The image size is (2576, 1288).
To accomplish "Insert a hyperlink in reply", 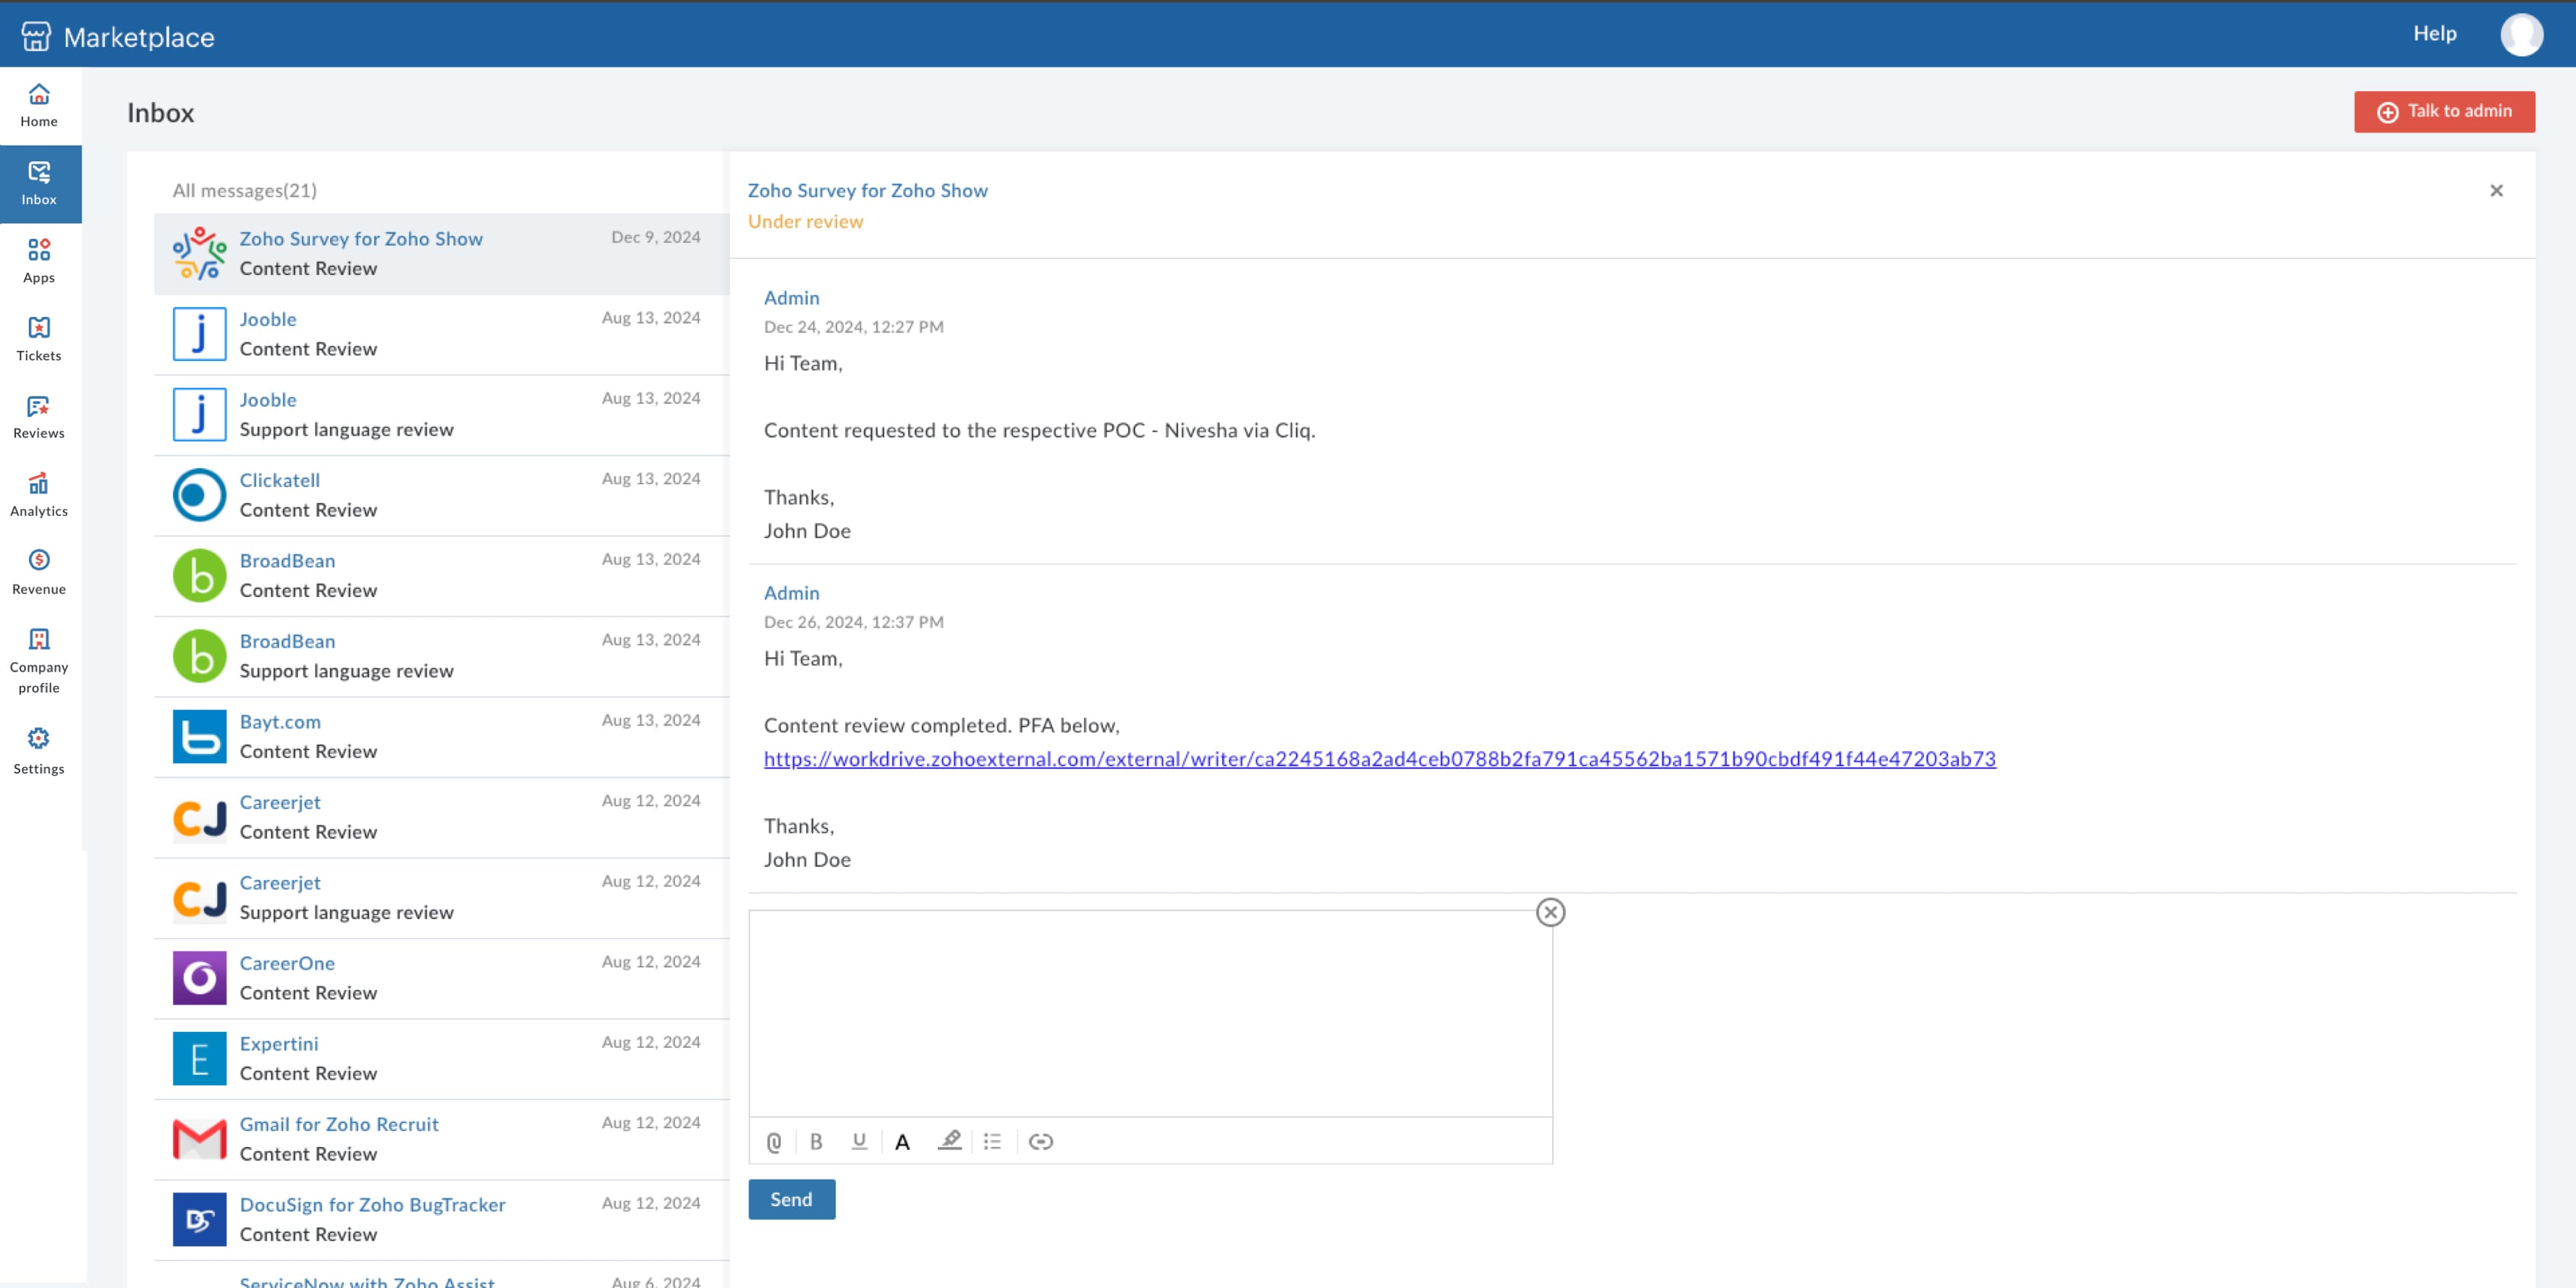I will (1040, 1141).
